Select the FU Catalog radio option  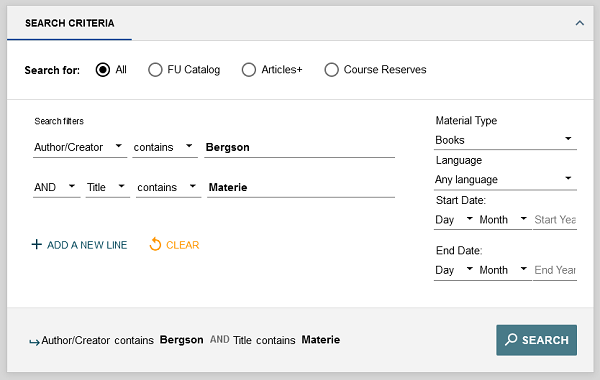click(x=155, y=70)
